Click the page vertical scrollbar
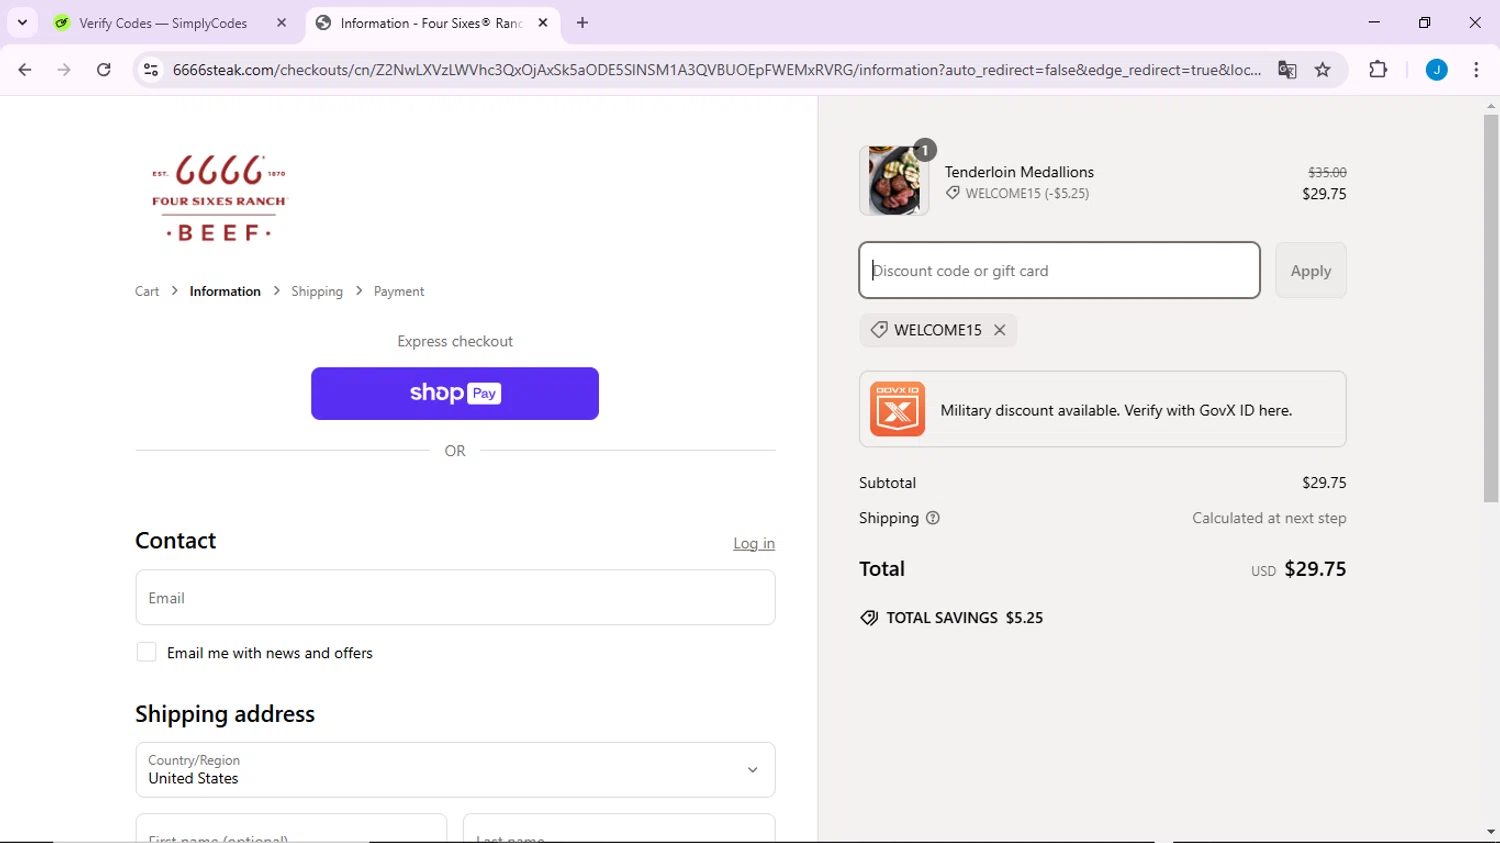The image size is (1500, 843). coord(1491,309)
